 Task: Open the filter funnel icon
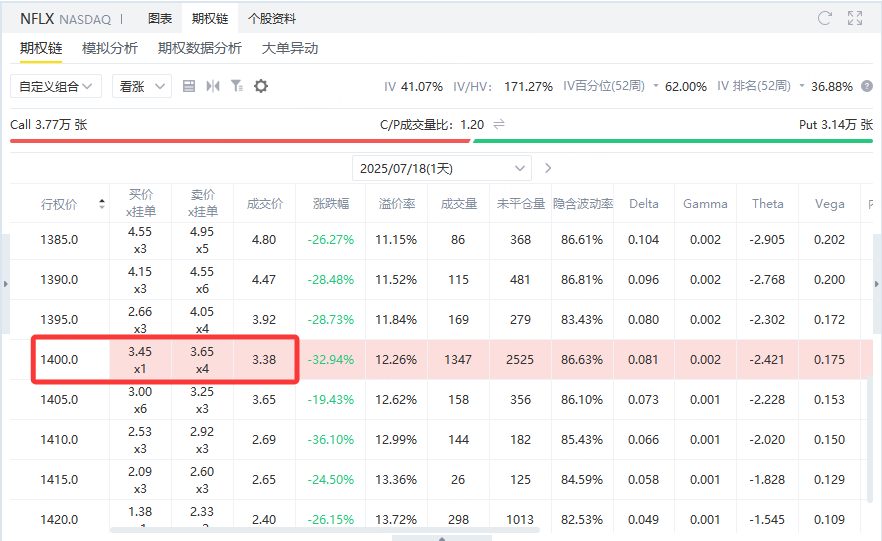[x=237, y=86]
